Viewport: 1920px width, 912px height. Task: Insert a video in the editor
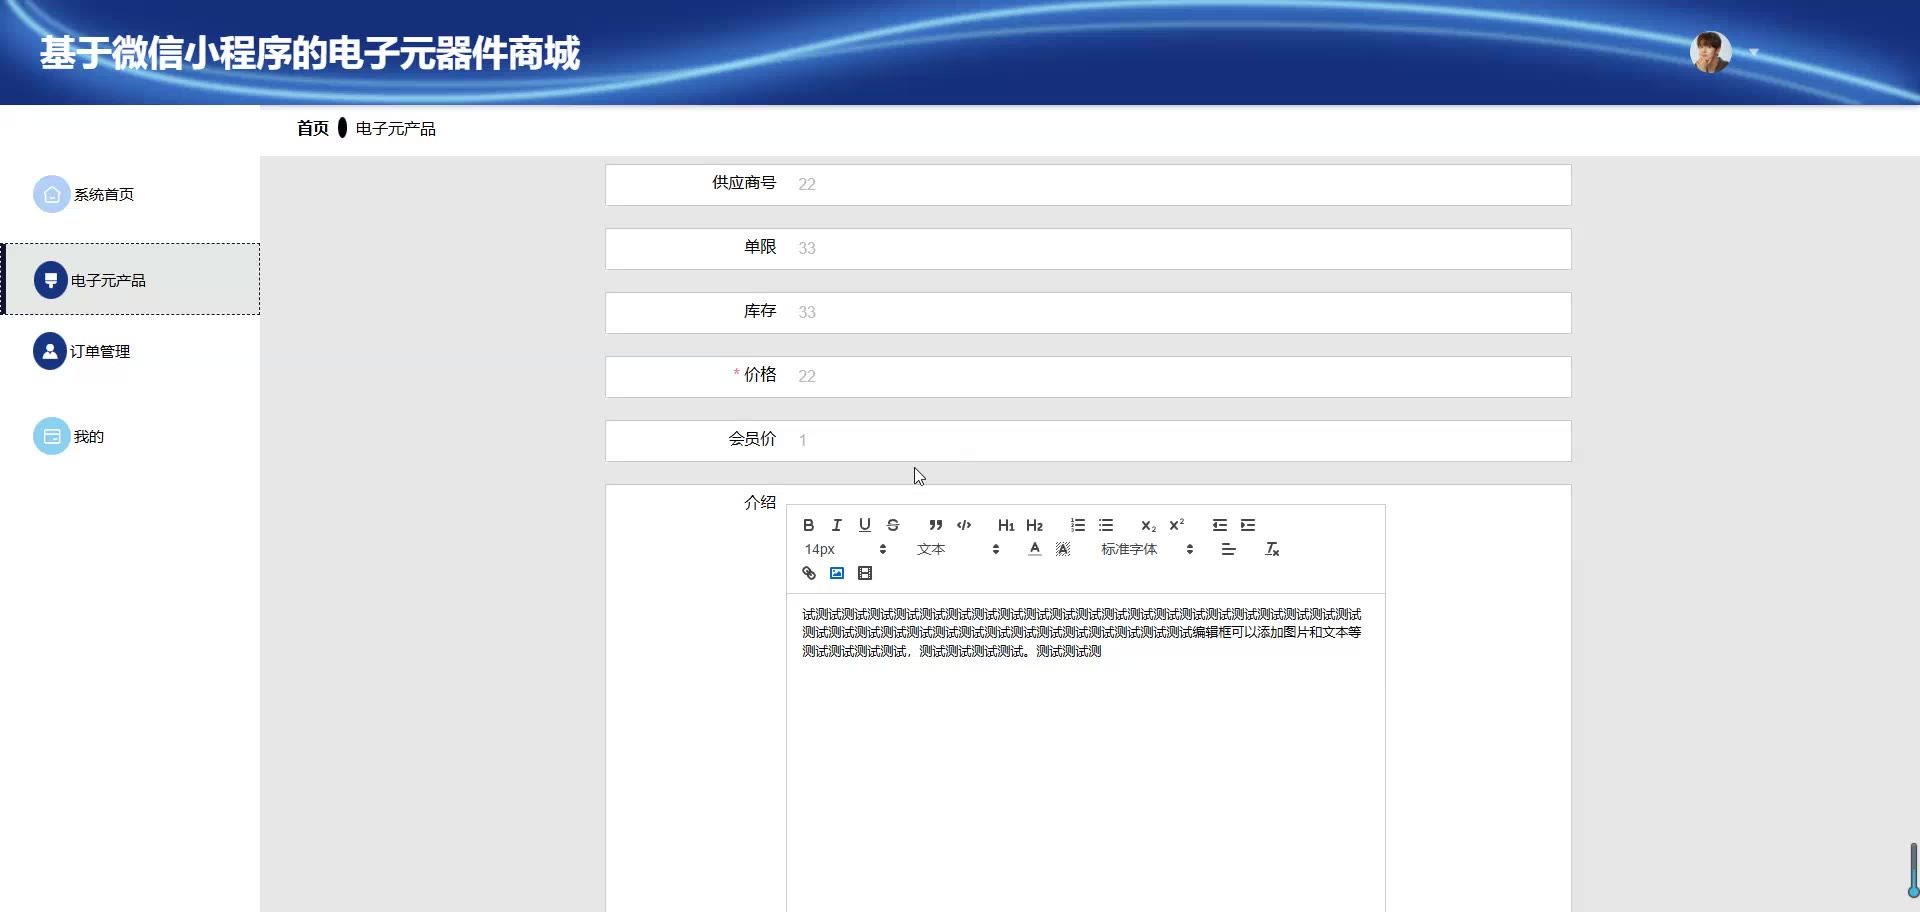pyautogui.click(x=865, y=573)
